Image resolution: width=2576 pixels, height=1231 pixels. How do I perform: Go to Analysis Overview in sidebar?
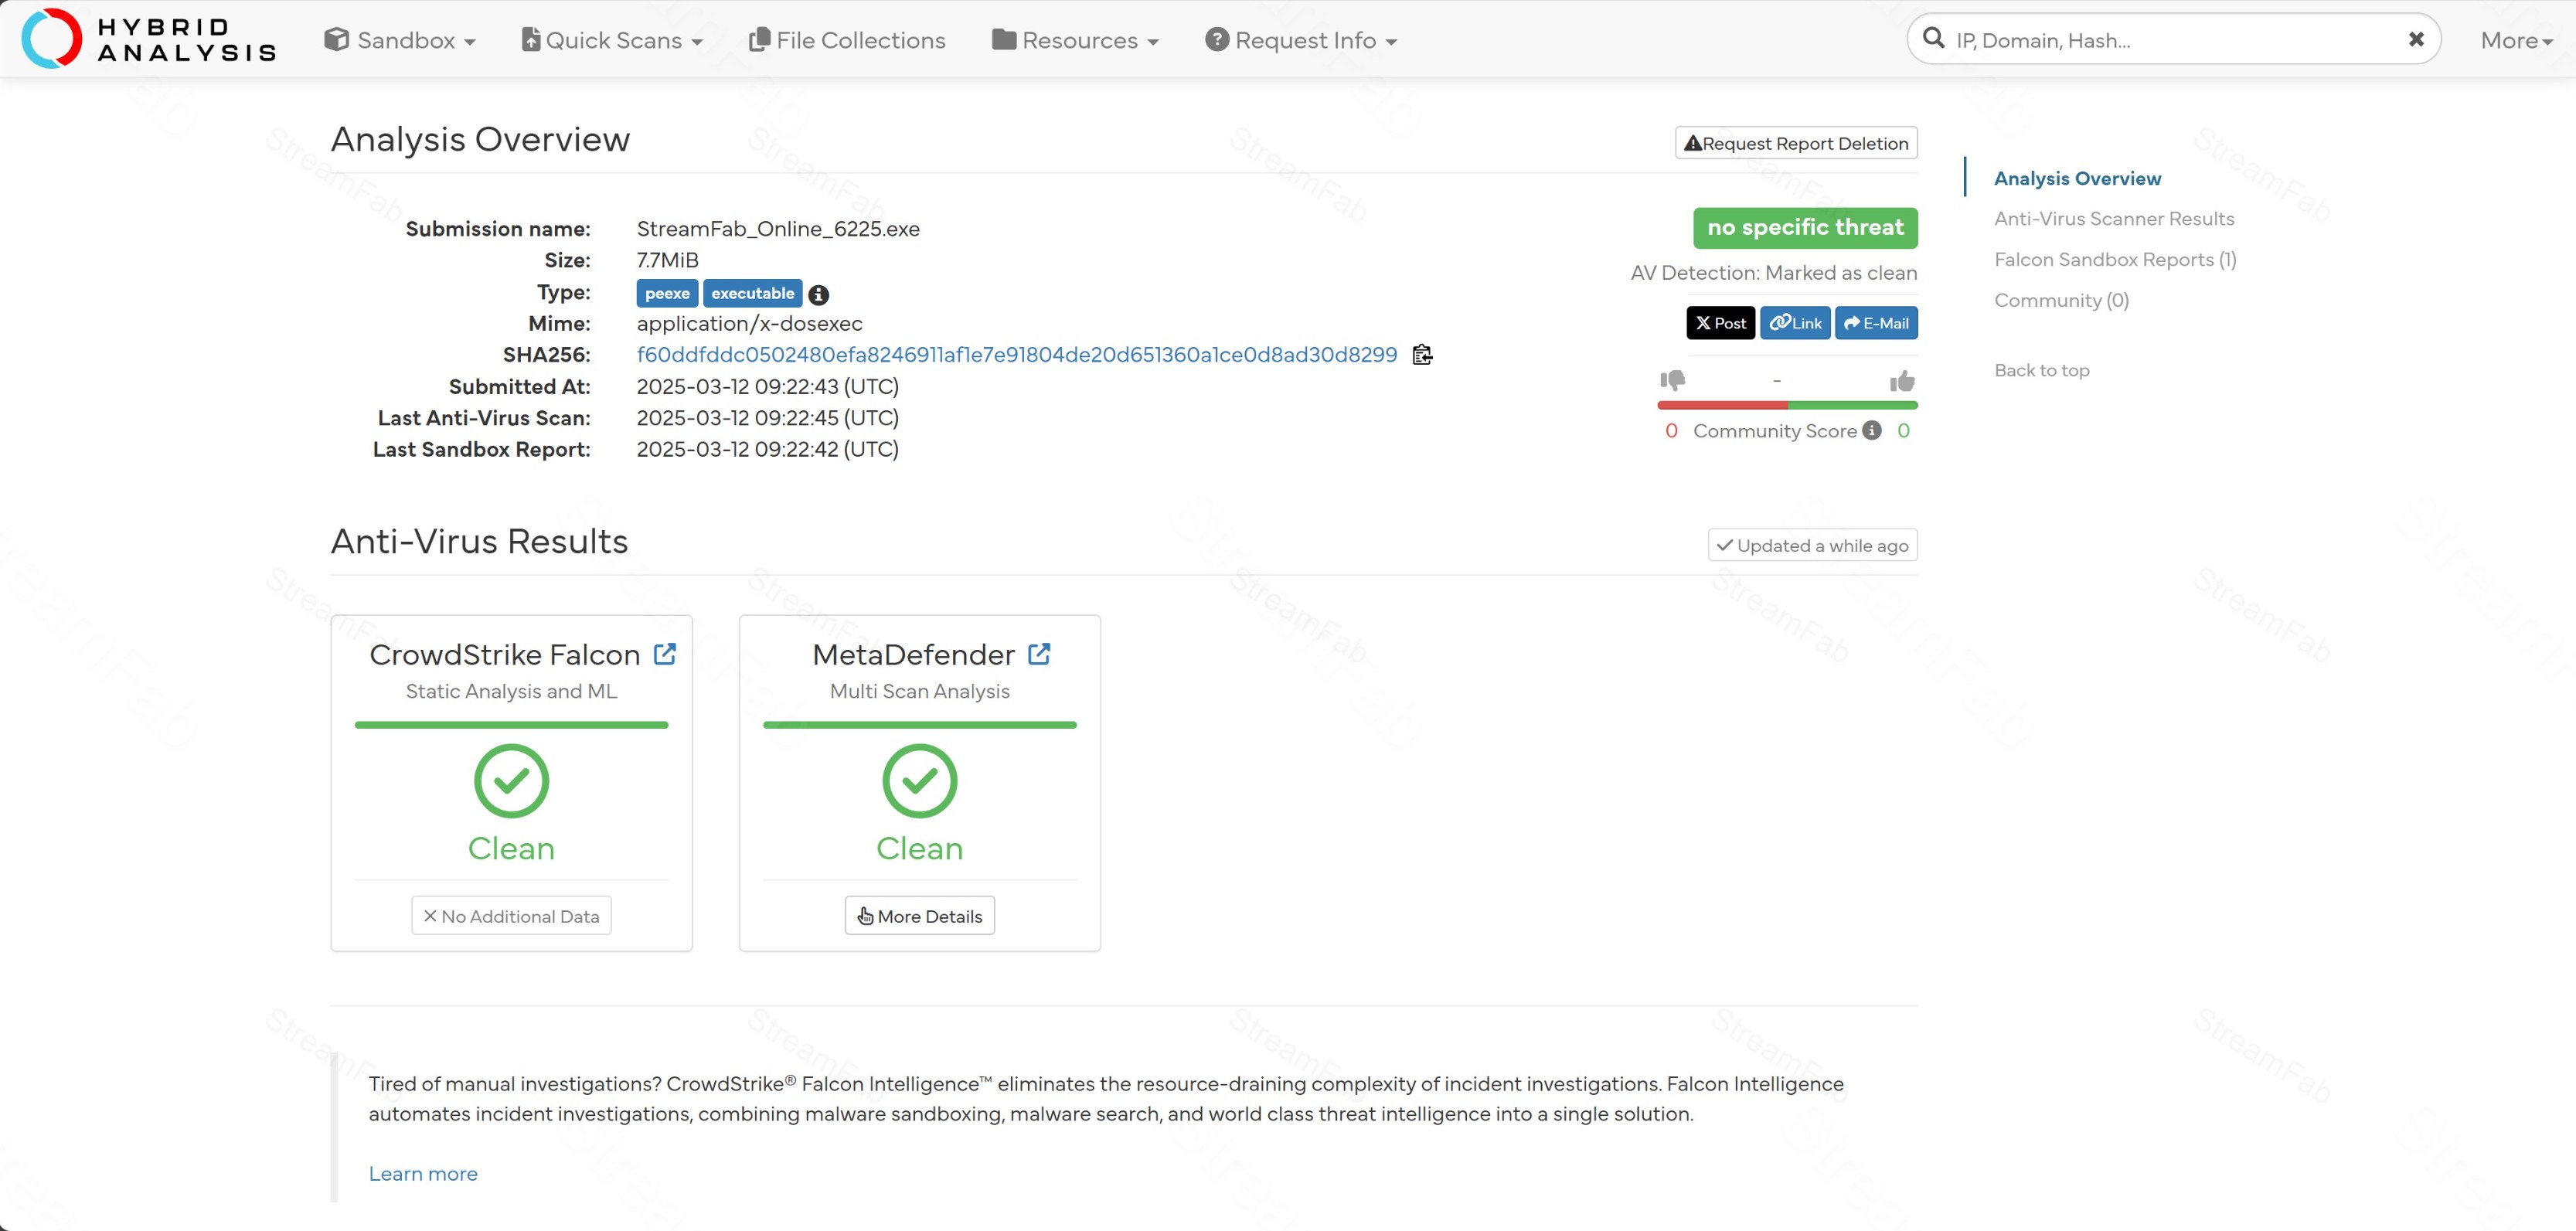pos(2077,178)
